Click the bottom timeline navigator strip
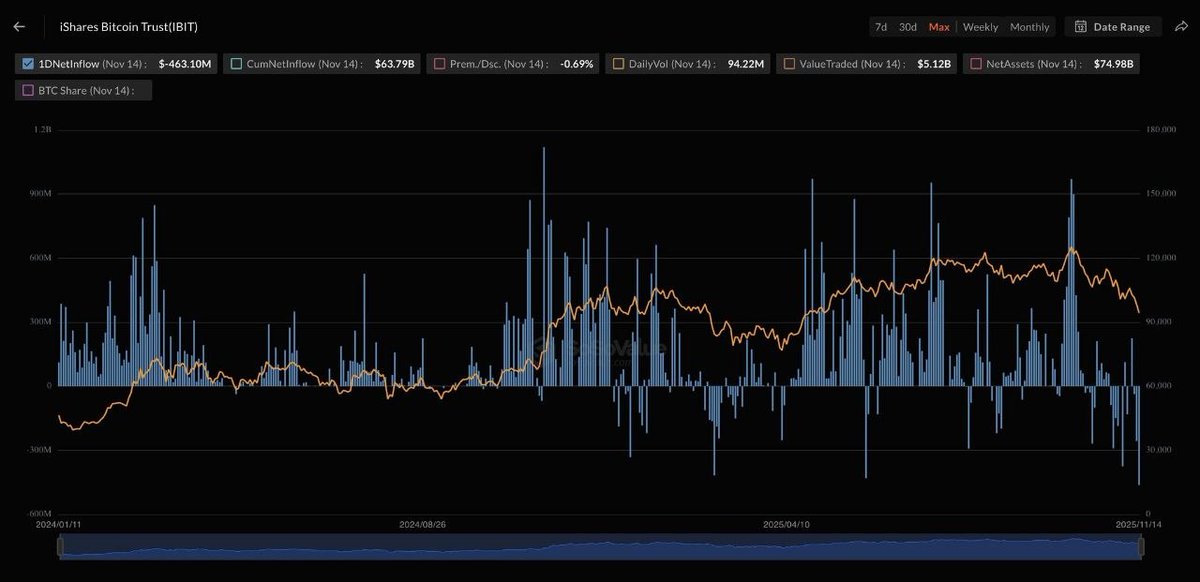The width and height of the screenshot is (1200, 582). pyautogui.click(x=600, y=547)
